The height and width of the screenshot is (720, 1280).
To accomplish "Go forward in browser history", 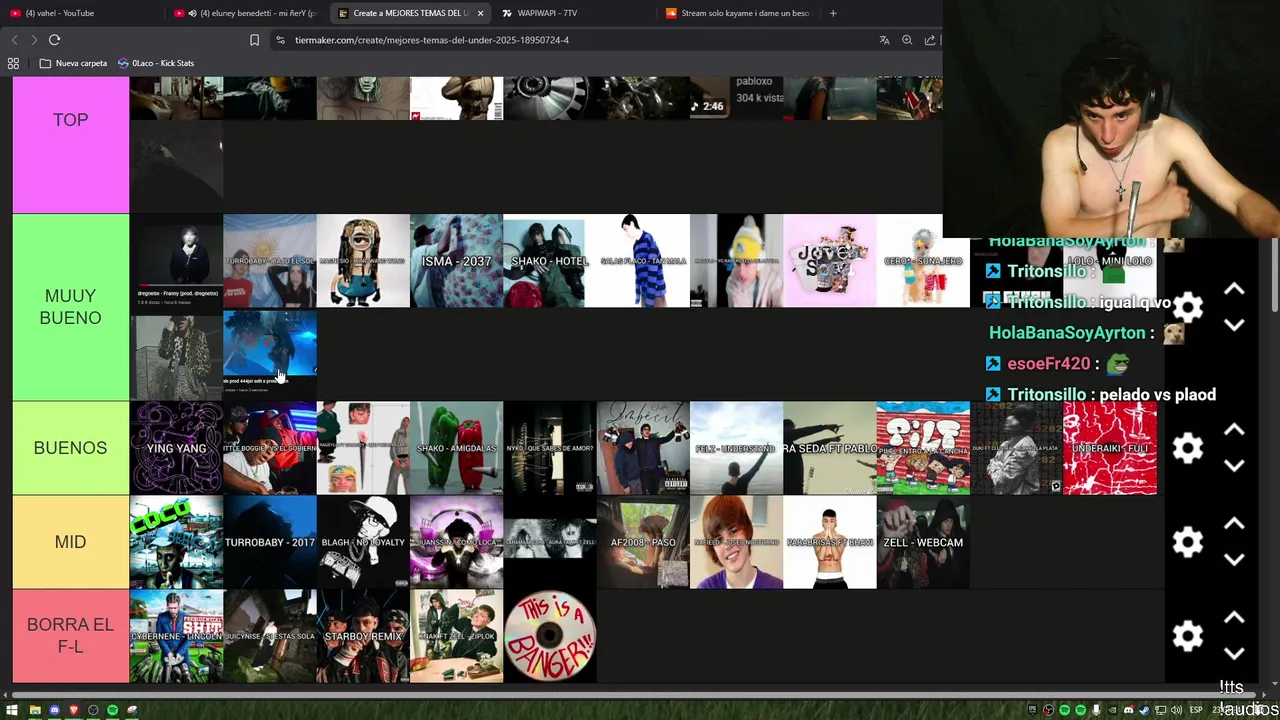I will pos(33,40).
